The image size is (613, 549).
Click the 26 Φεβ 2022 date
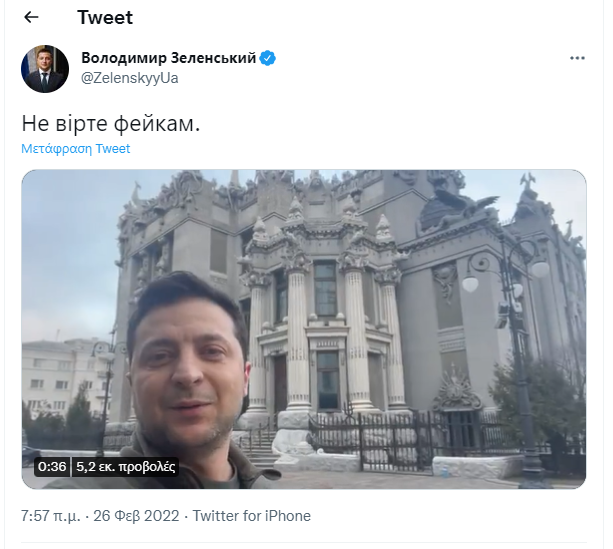136,516
